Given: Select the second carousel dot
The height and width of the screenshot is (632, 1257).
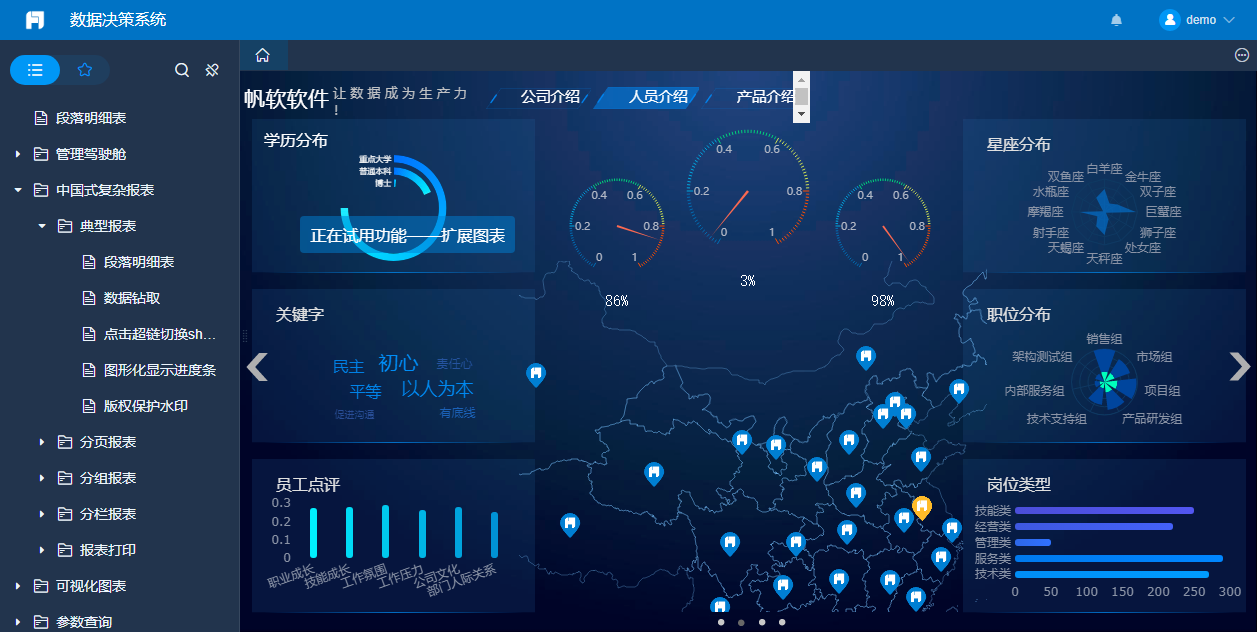Looking at the screenshot, I should click(741, 622).
